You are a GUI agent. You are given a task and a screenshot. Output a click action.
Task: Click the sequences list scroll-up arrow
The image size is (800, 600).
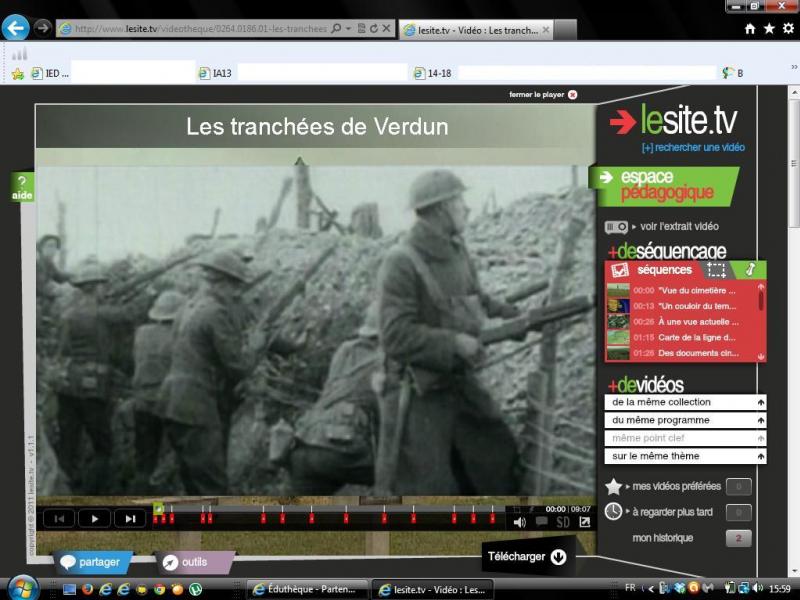pyautogui.click(x=761, y=287)
